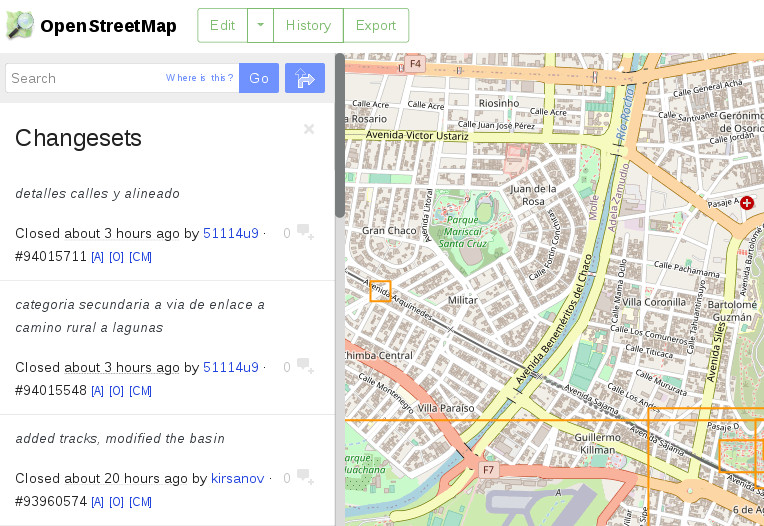764x526 pixels.
Task: Click the 'Riosinho' map label
Action: [x=499, y=103]
